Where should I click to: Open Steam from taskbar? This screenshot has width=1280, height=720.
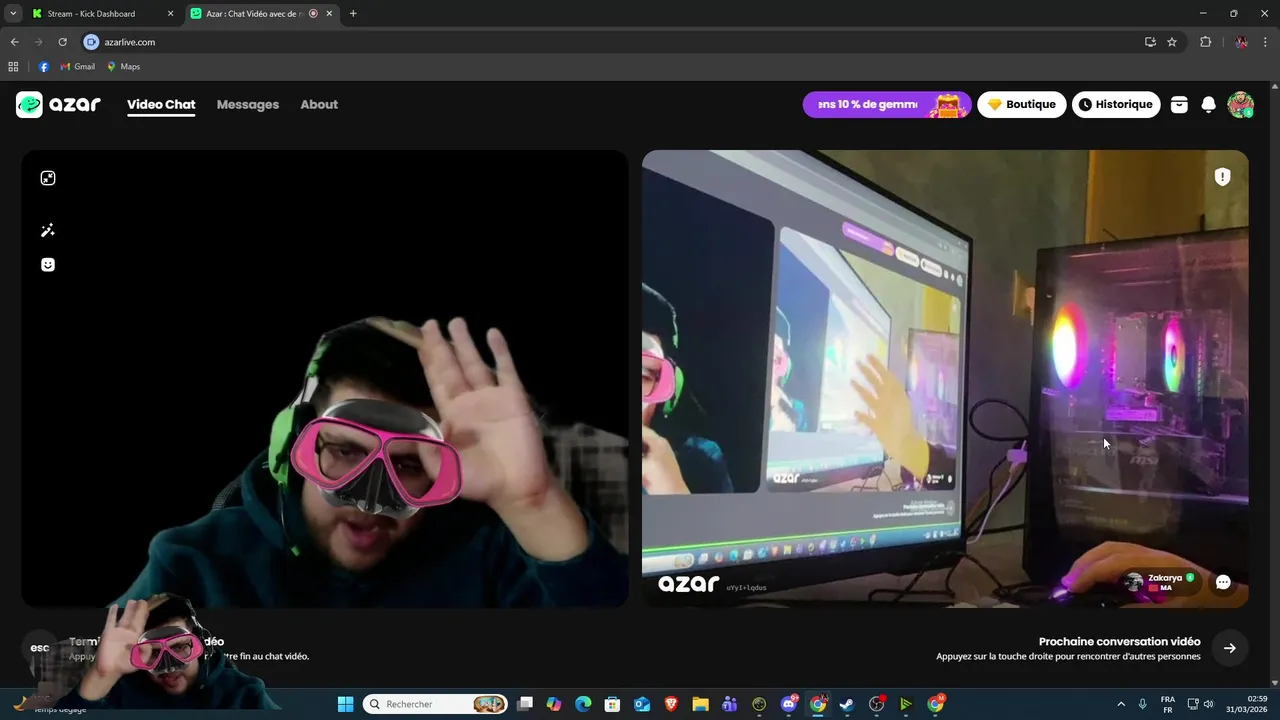click(847, 704)
